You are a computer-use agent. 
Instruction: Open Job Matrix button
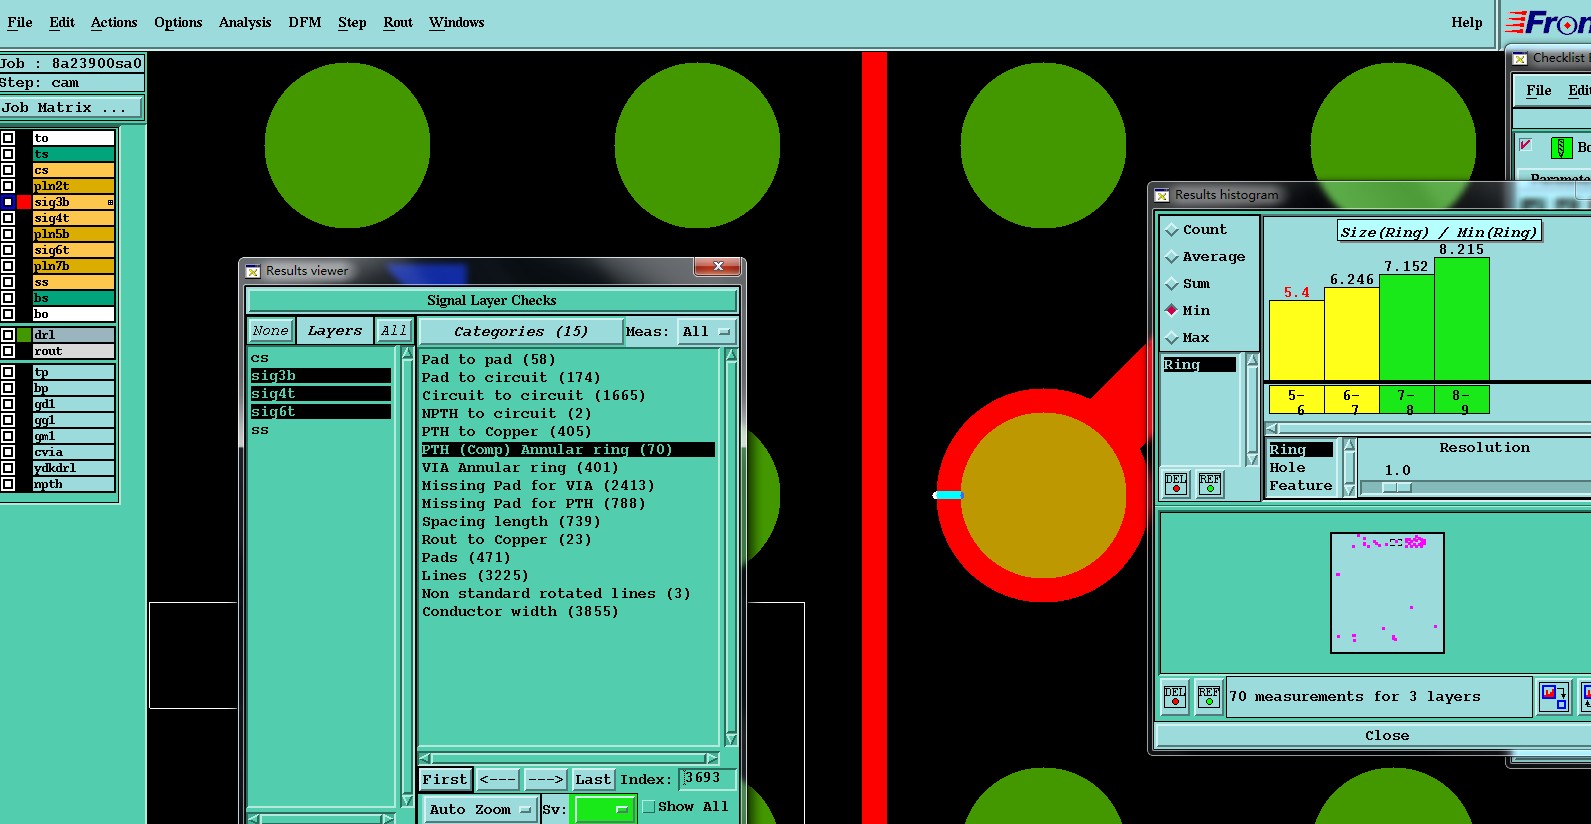71,107
